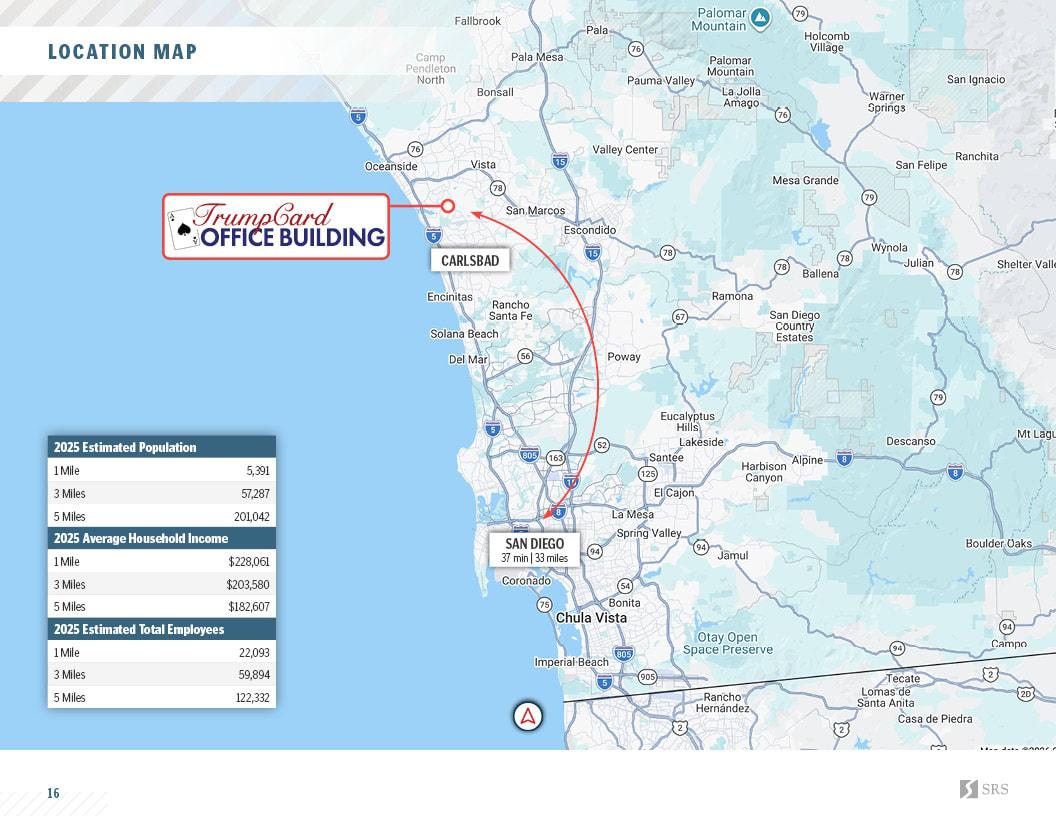The image size is (1056, 816).
Task: Click the 2D highway shield near Tecate
Action: click(x=1025, y=693)
